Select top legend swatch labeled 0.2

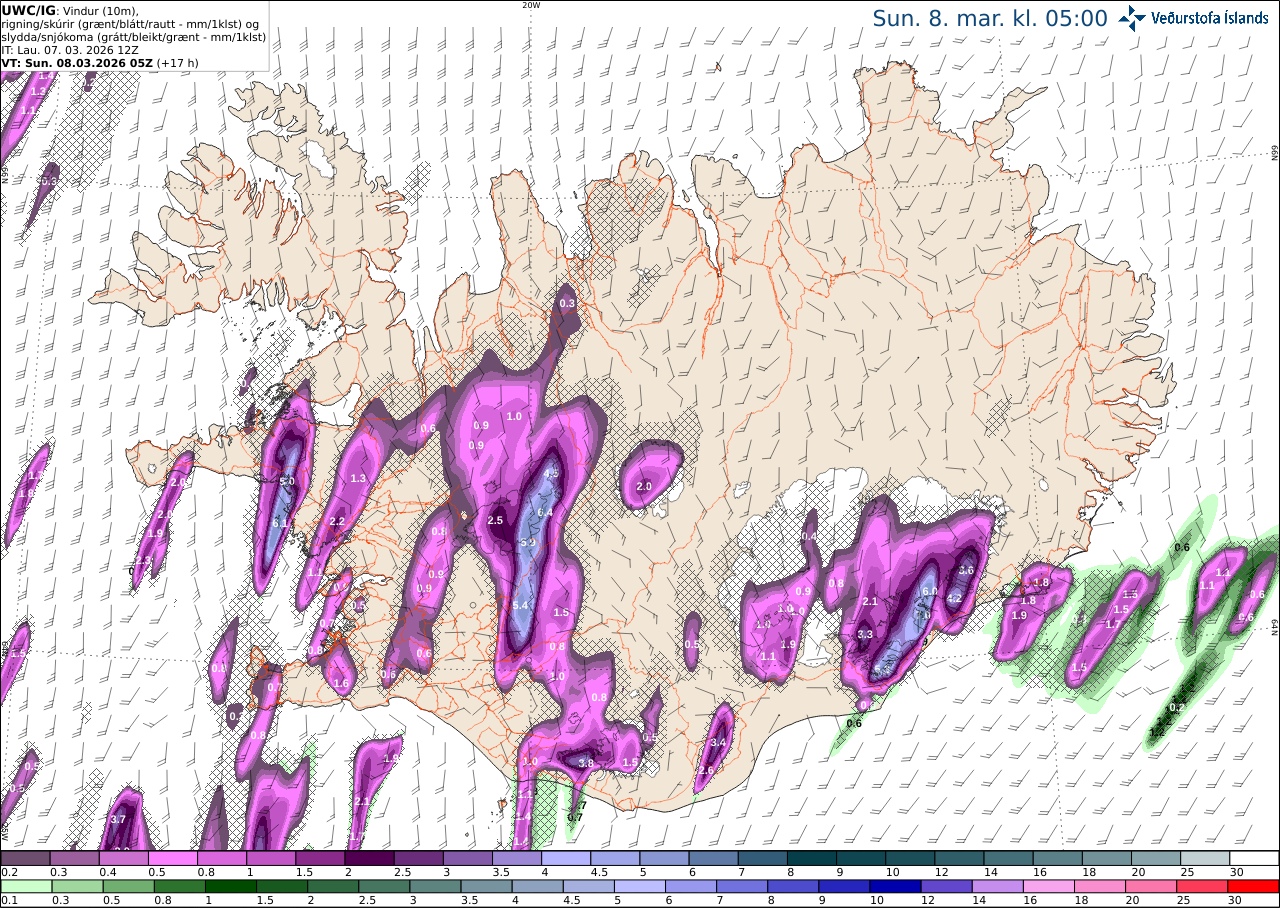click(25, 858)
